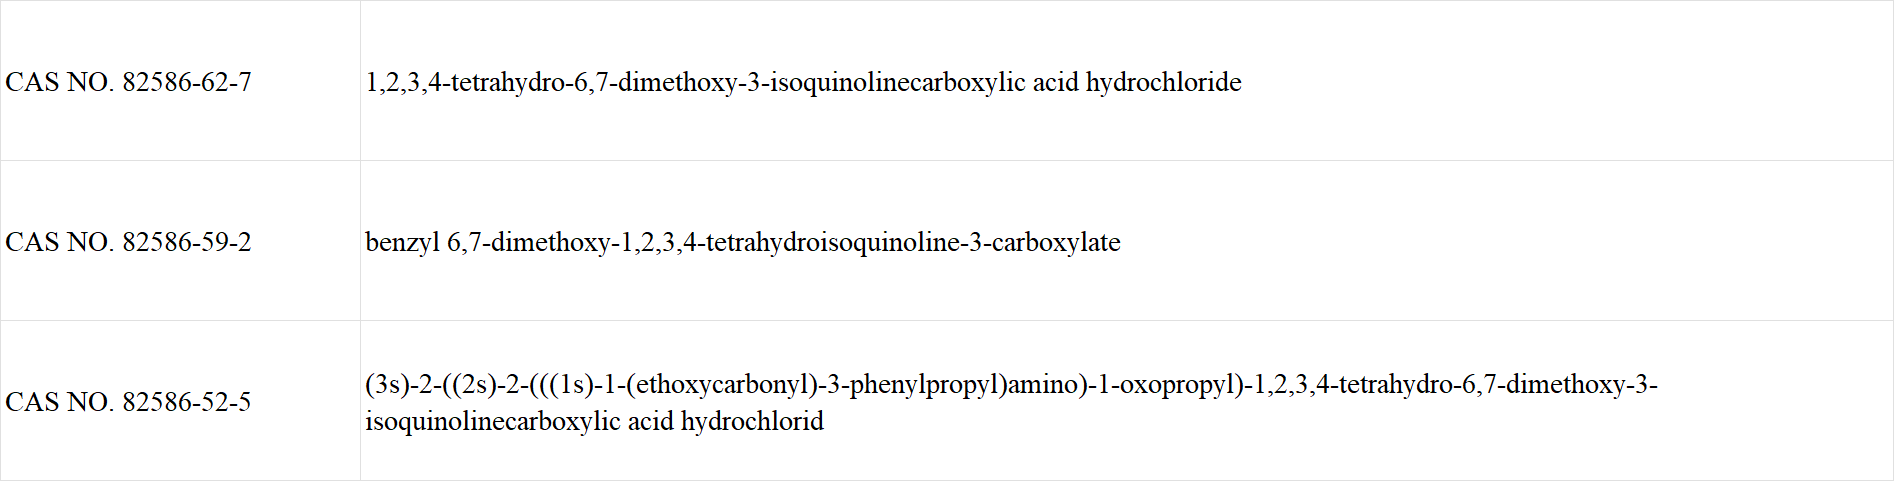Click the number 82586-52-5
The width and height of the screenshot is (1894, 481).
(x=187, y=402)
